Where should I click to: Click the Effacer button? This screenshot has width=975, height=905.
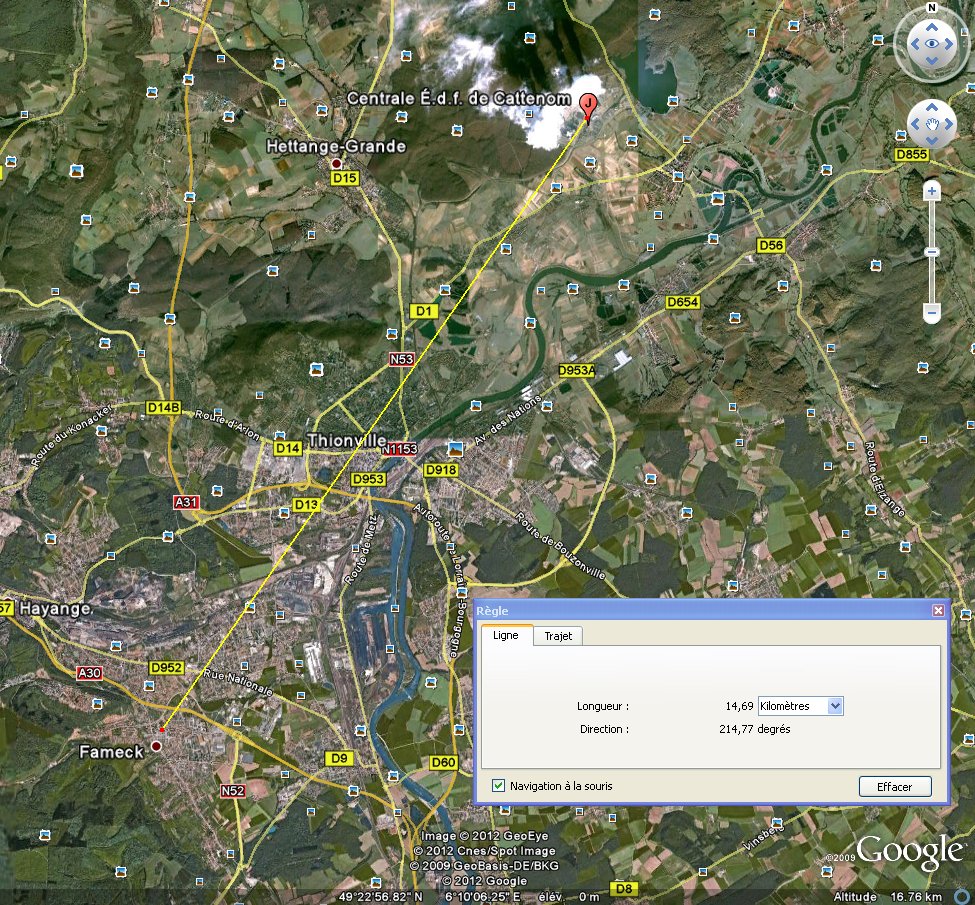(894, 787)
